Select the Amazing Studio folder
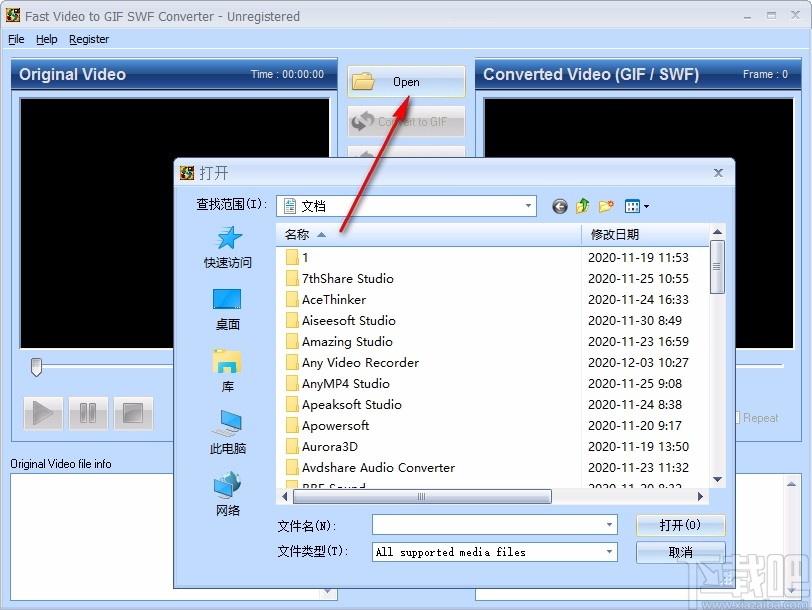The image size is (812, 610). [x=339, y=342]
